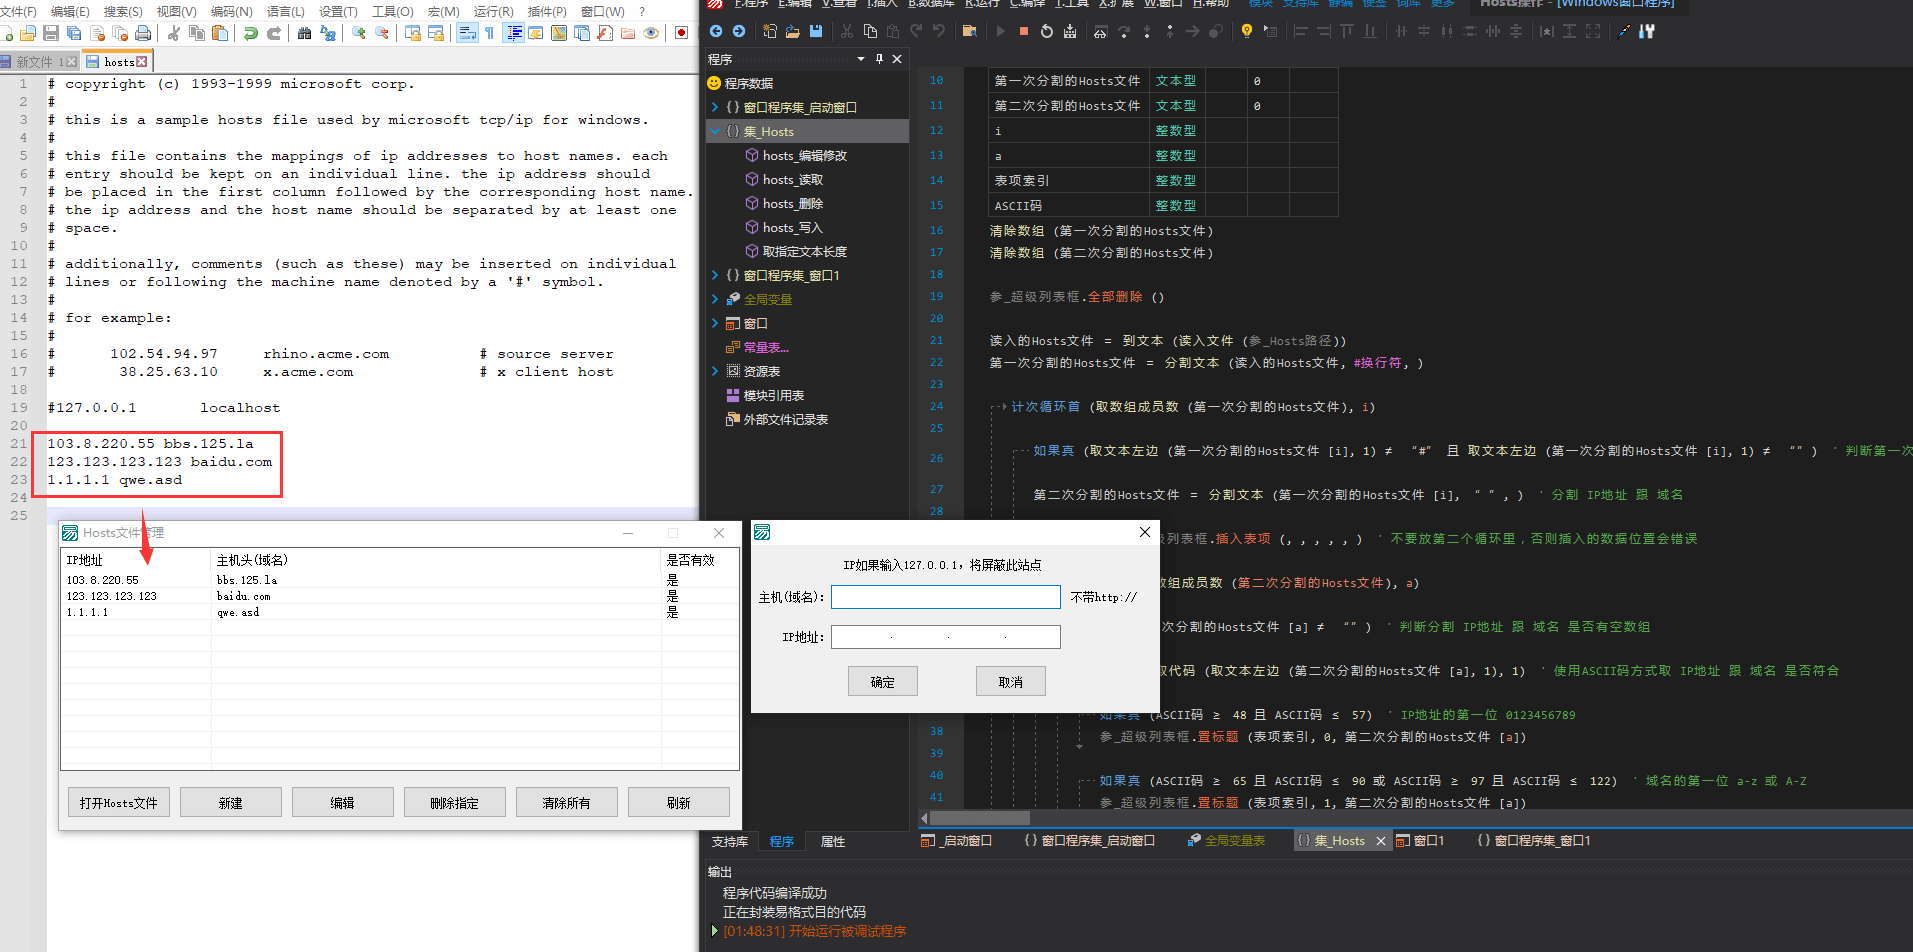The width and height of the screenshot is (1913, 952).
Task: Open the 程序 panel dropdown arrow
Action: [860, 59]
